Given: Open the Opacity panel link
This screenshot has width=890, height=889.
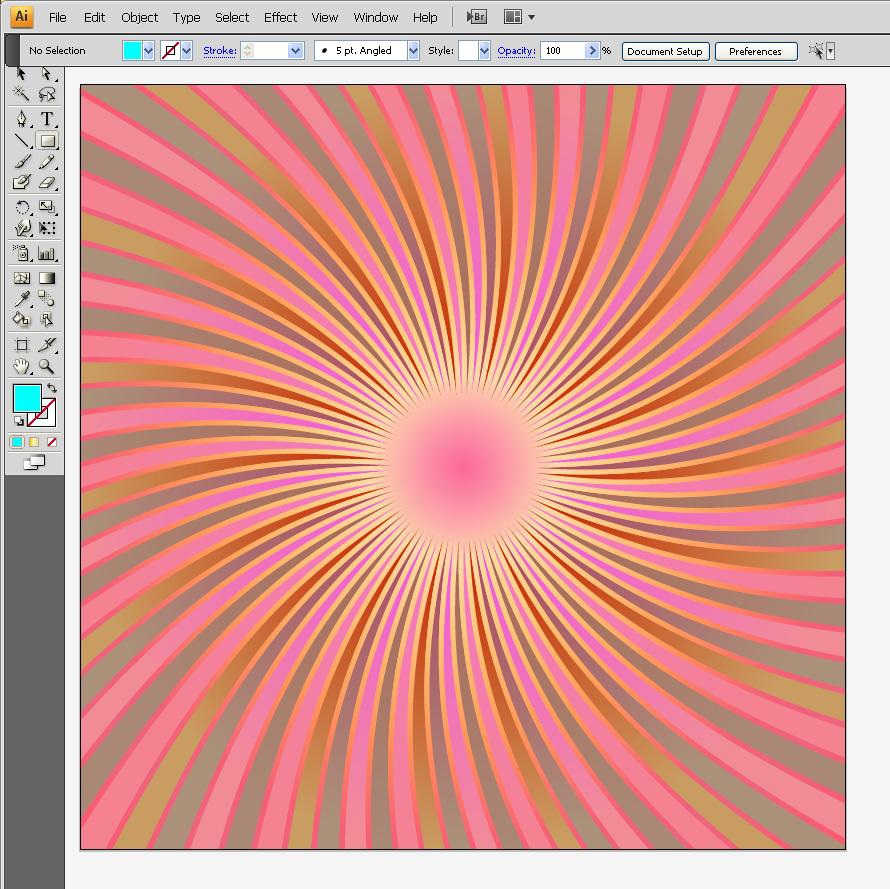Looking at the screenshot, I should [x=516, y=51].
